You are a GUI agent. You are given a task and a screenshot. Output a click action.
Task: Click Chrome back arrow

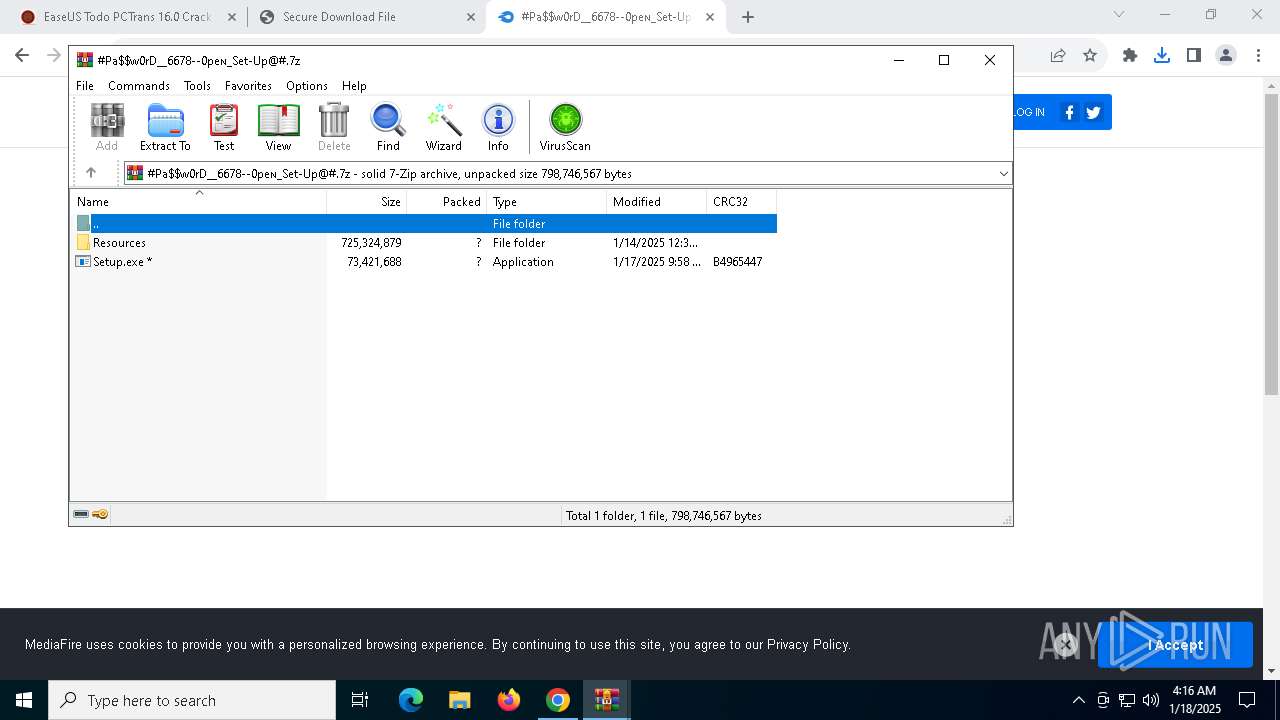tap(22, 55)
